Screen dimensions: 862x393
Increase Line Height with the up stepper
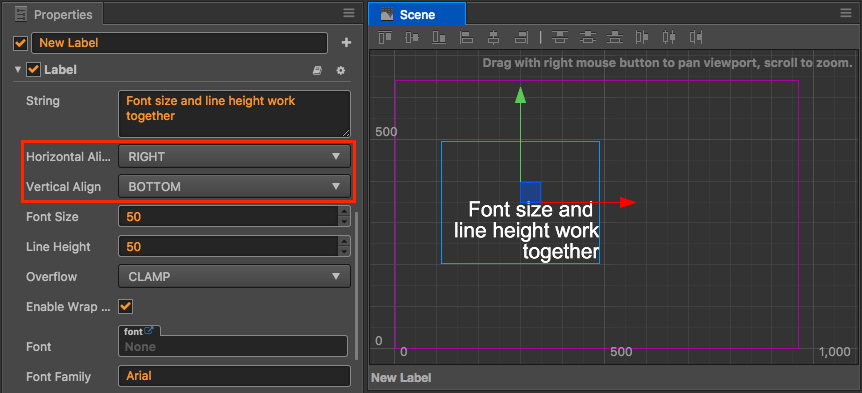[344, 241]
